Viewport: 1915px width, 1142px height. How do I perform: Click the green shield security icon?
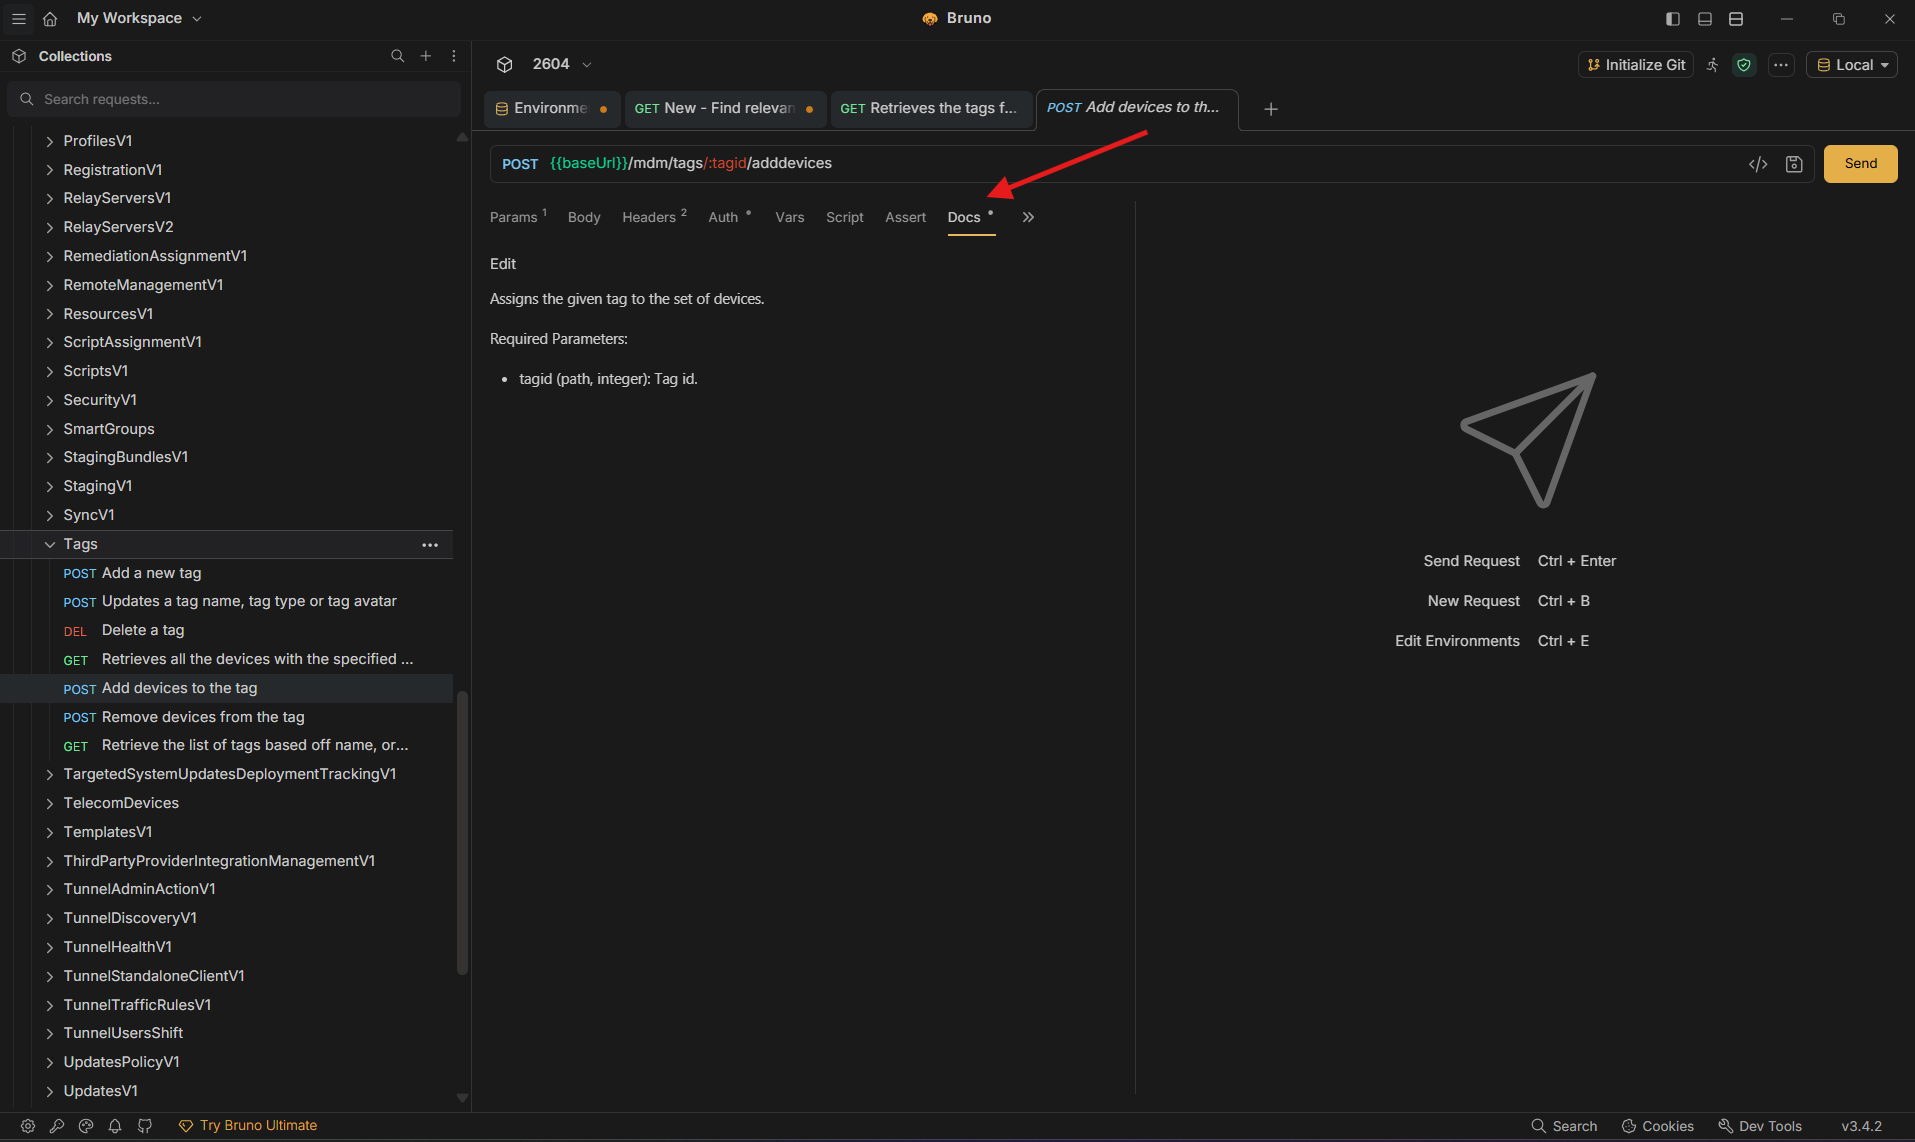(x=1744, y=65)
